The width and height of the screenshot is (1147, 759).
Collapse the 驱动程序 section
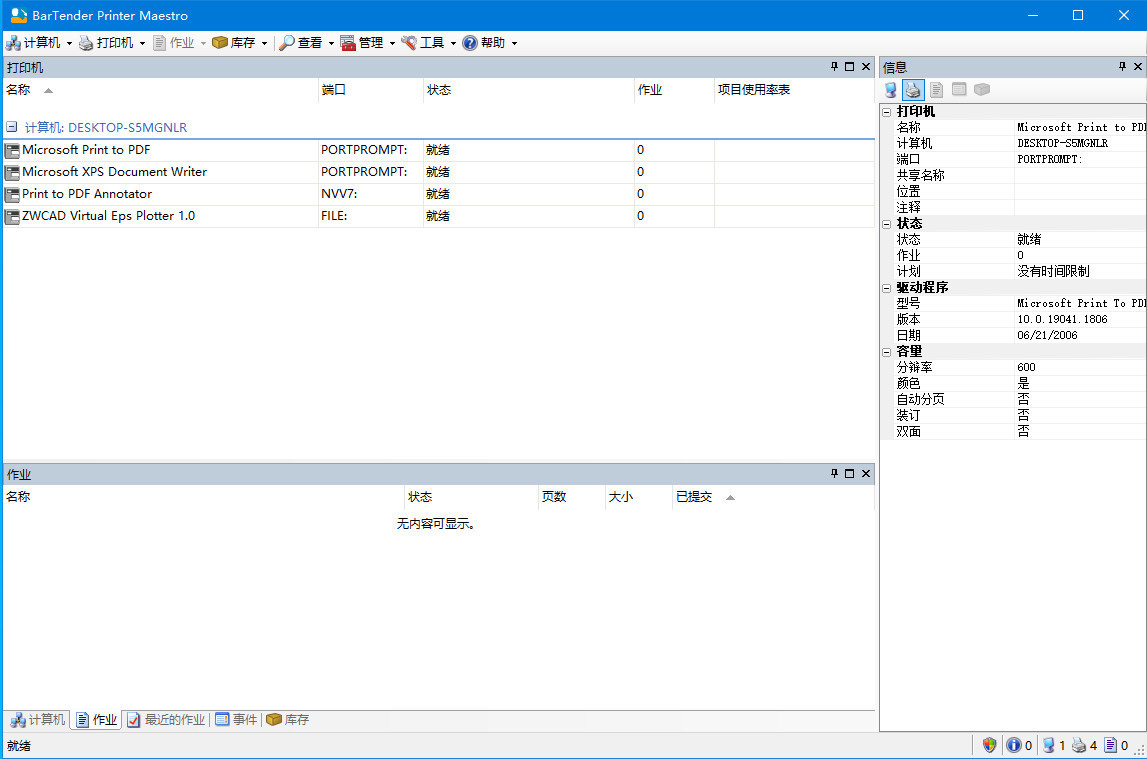click(x=887, y=288)
